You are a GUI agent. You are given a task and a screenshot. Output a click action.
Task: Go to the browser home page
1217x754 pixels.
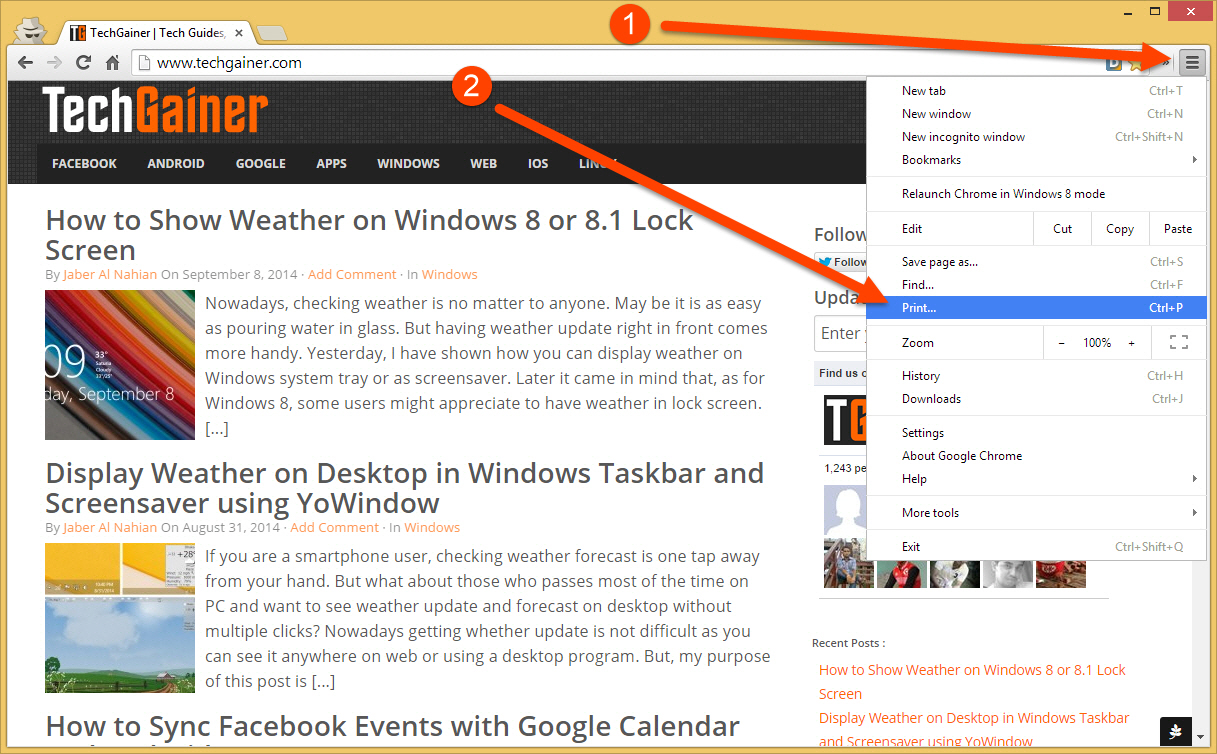click(112, 62)
